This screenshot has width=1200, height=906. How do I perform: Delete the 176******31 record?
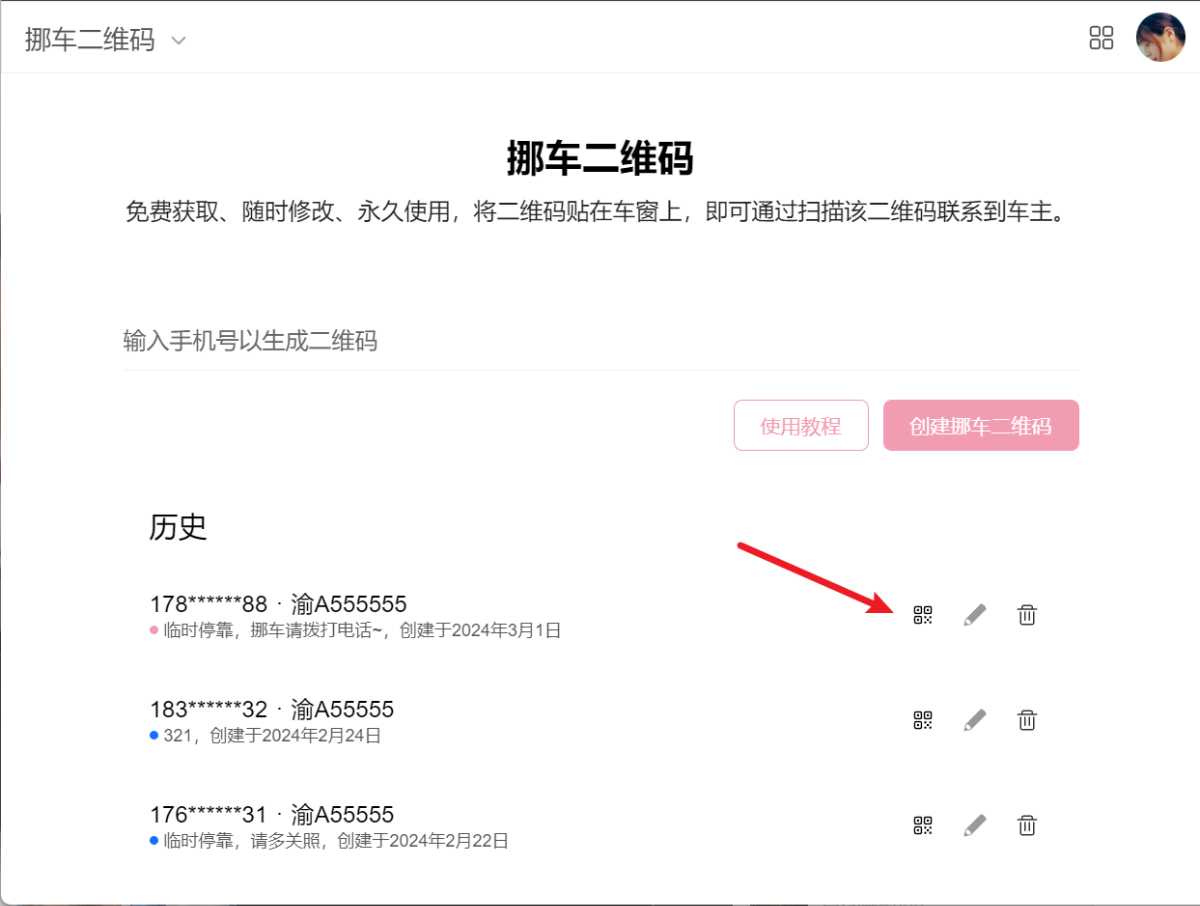[1026, 825]
